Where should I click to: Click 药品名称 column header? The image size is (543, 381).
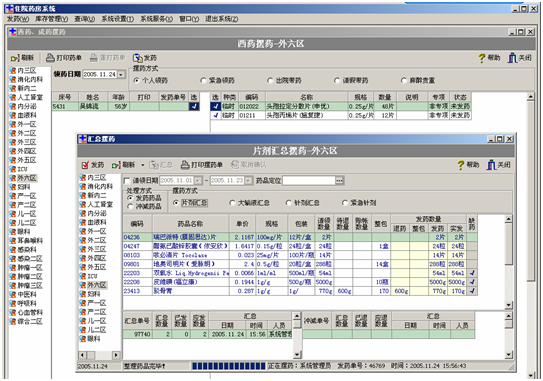point(190,224)
